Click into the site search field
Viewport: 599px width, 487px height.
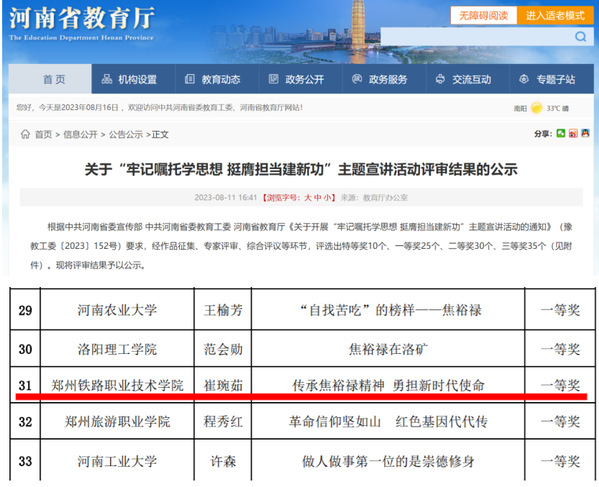(478, 37)
